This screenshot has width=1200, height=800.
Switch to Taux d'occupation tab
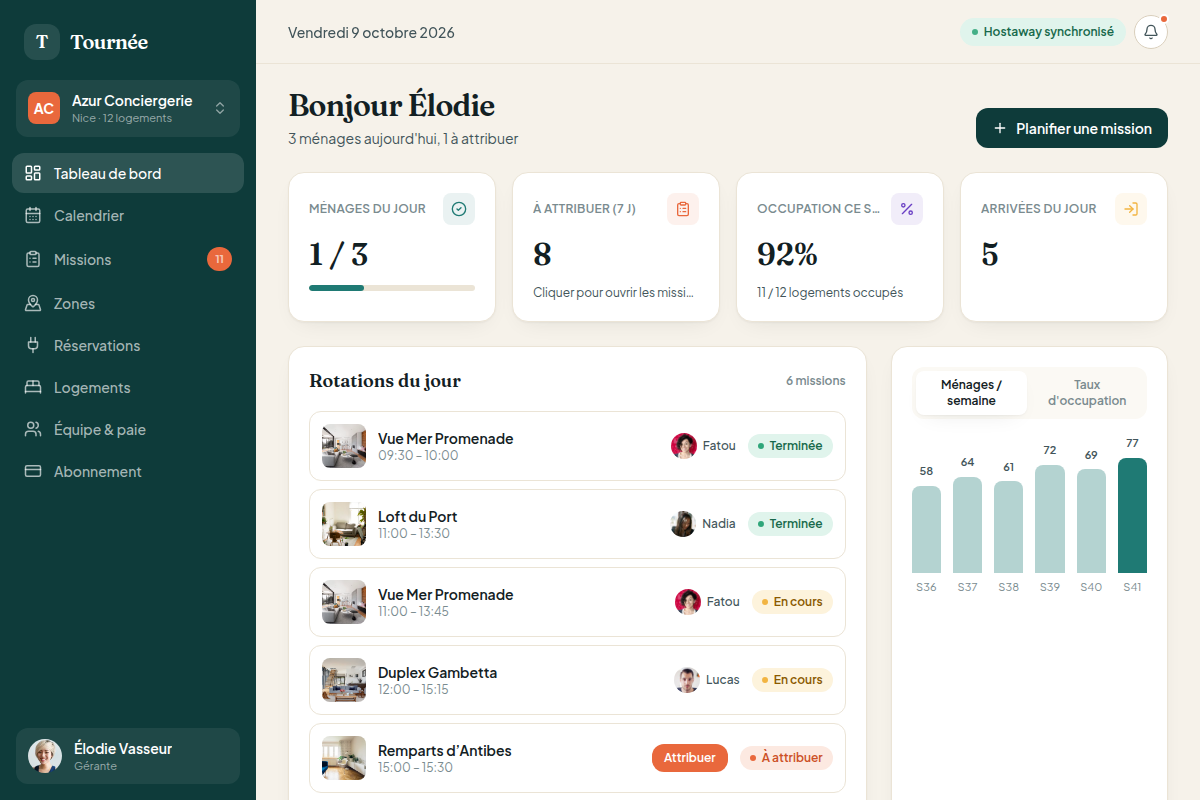click(x=1087, y=393)
